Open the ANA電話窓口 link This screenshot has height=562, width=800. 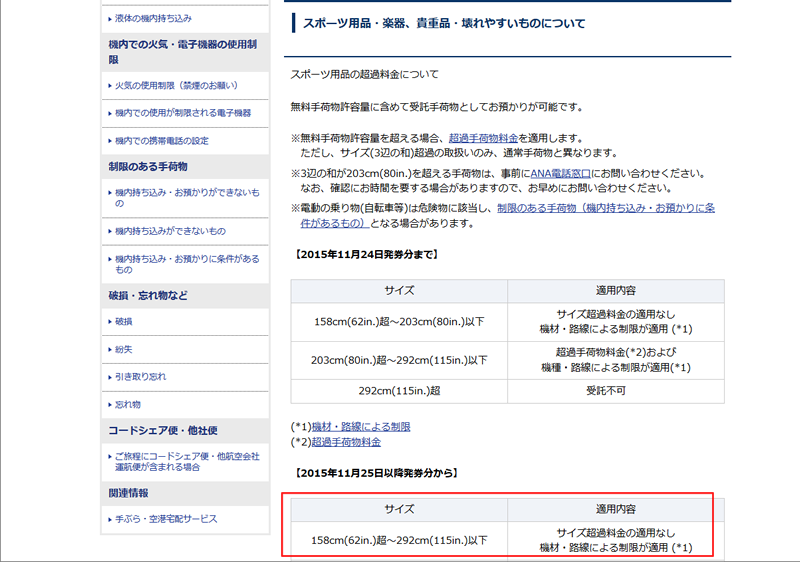pyautogui.click(x=562, y=173)
